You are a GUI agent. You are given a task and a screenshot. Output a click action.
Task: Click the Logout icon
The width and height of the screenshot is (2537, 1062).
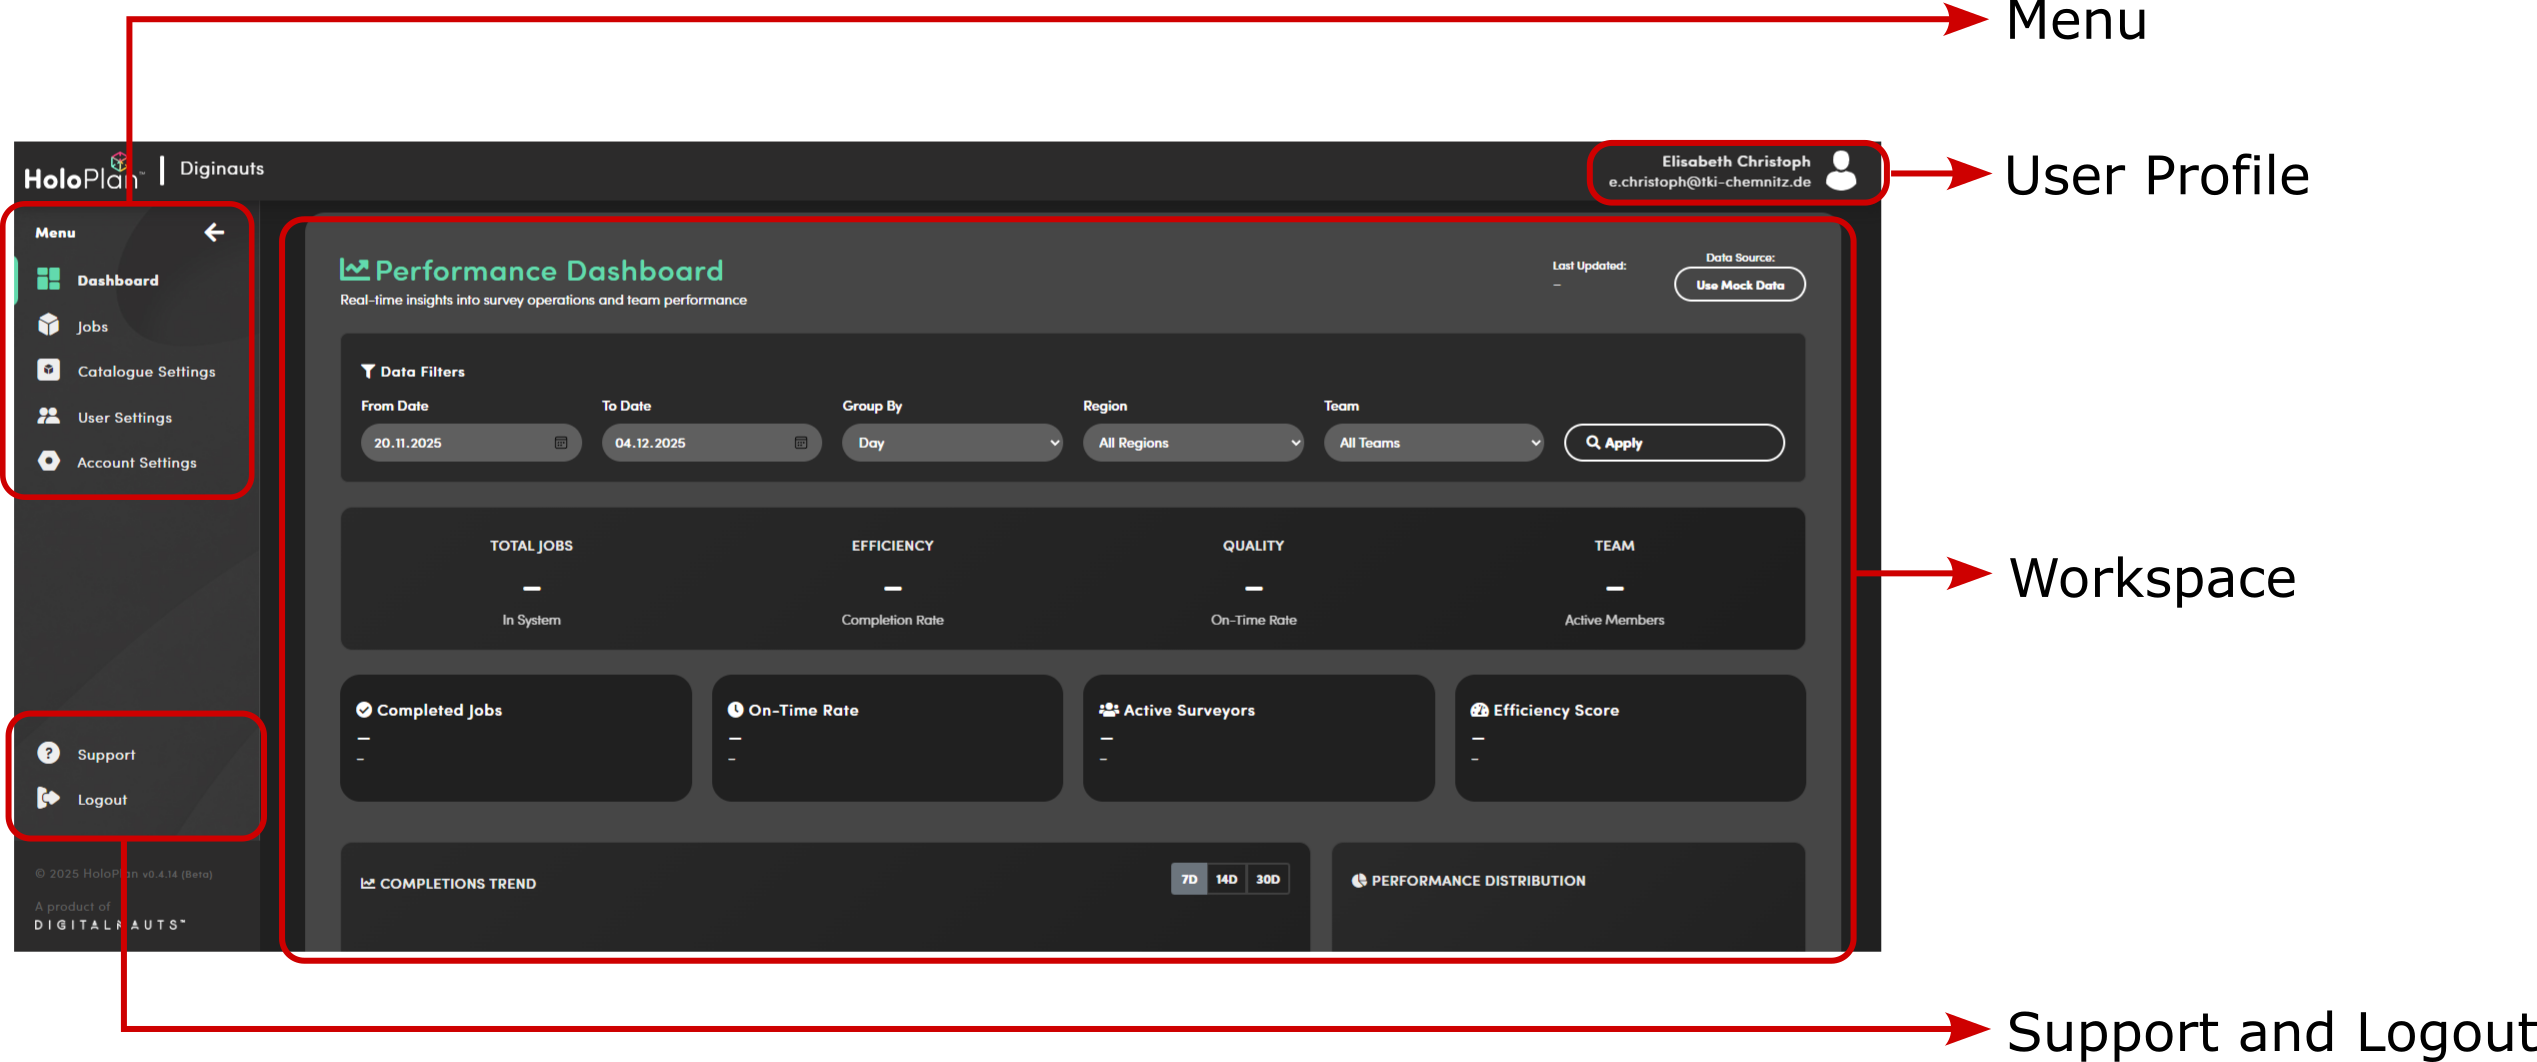[x=48, y=799]
